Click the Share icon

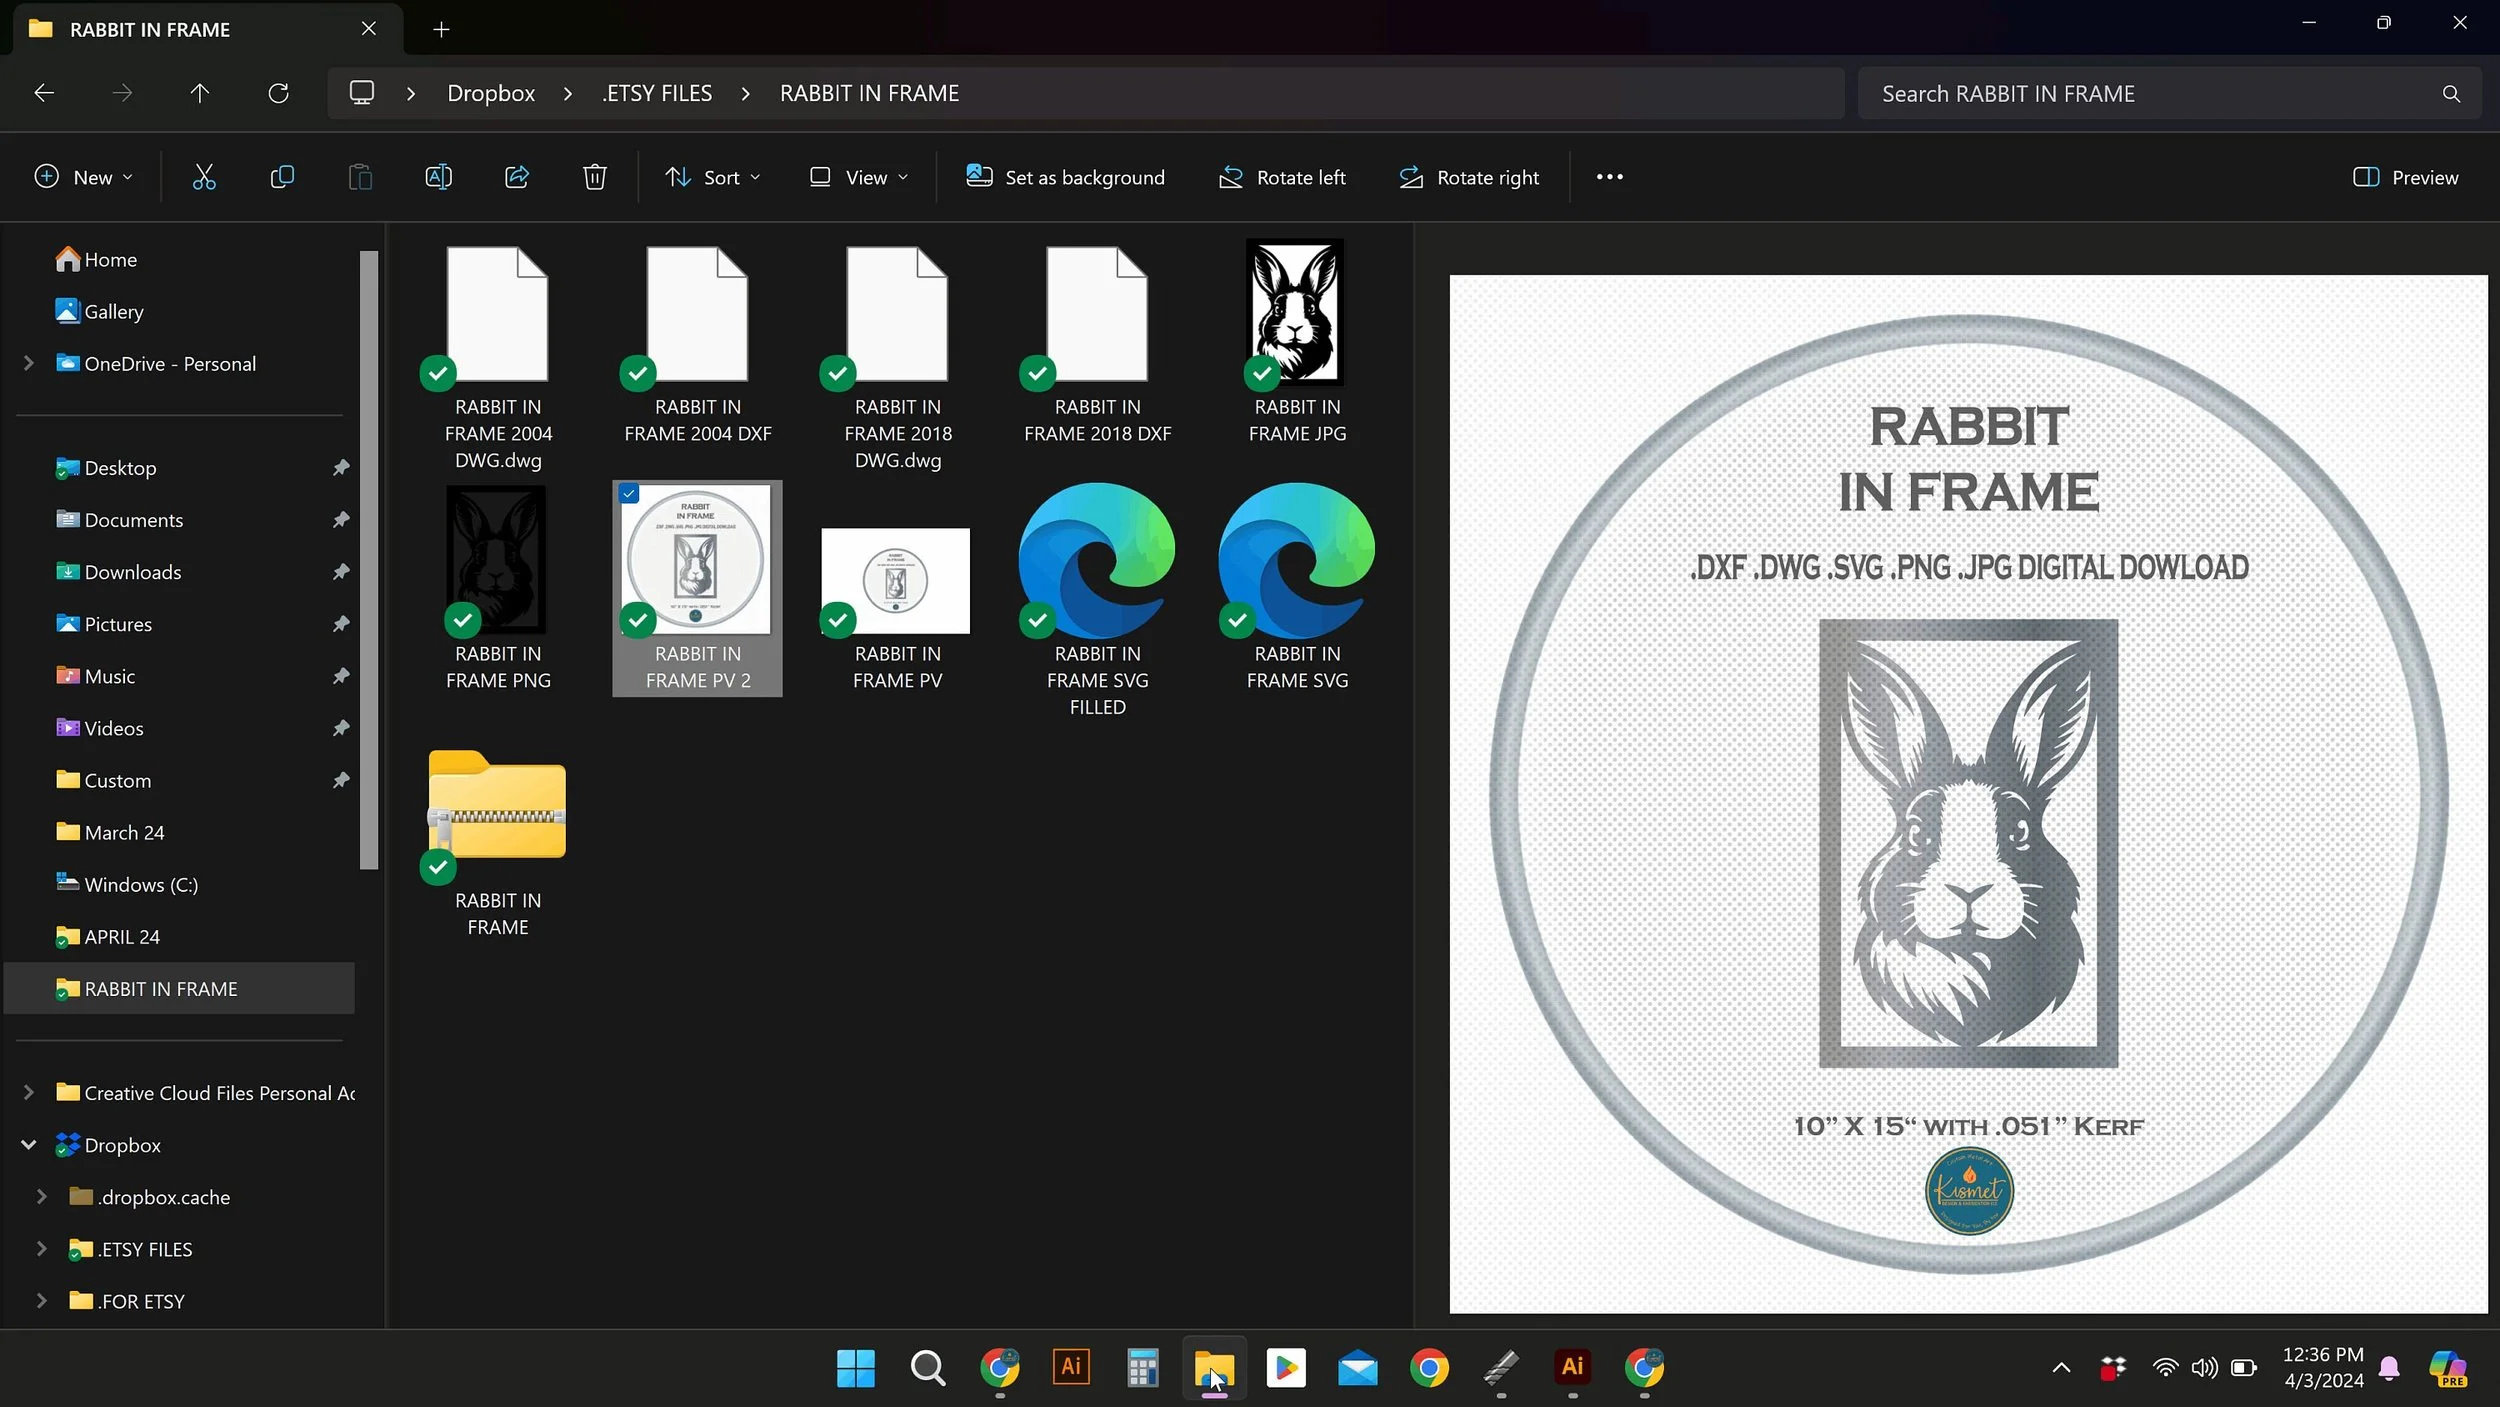click(517, 177)
